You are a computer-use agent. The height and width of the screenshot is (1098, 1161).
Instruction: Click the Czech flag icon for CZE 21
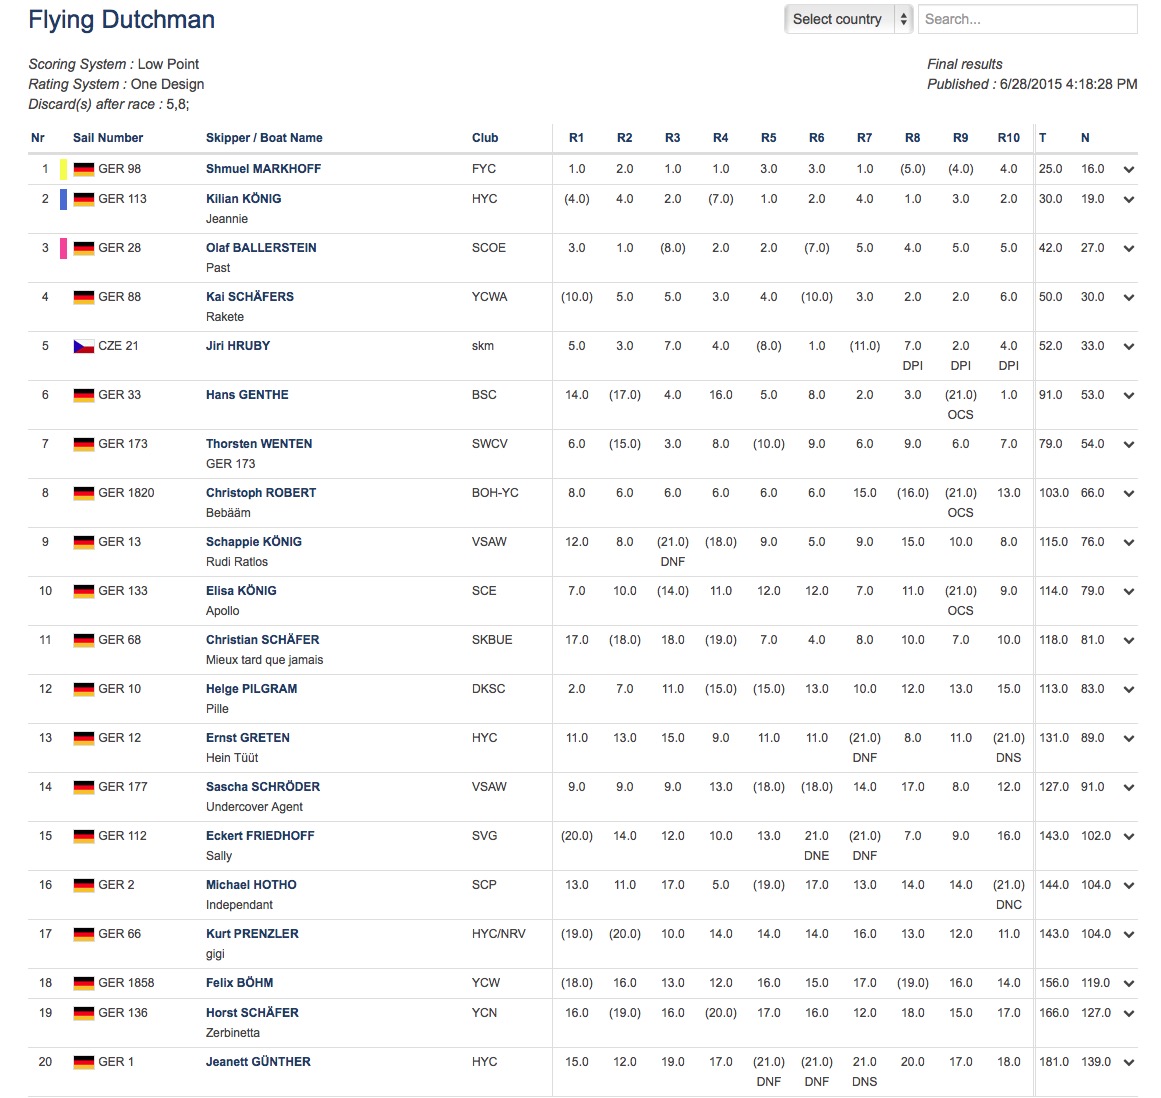(84, 347)
